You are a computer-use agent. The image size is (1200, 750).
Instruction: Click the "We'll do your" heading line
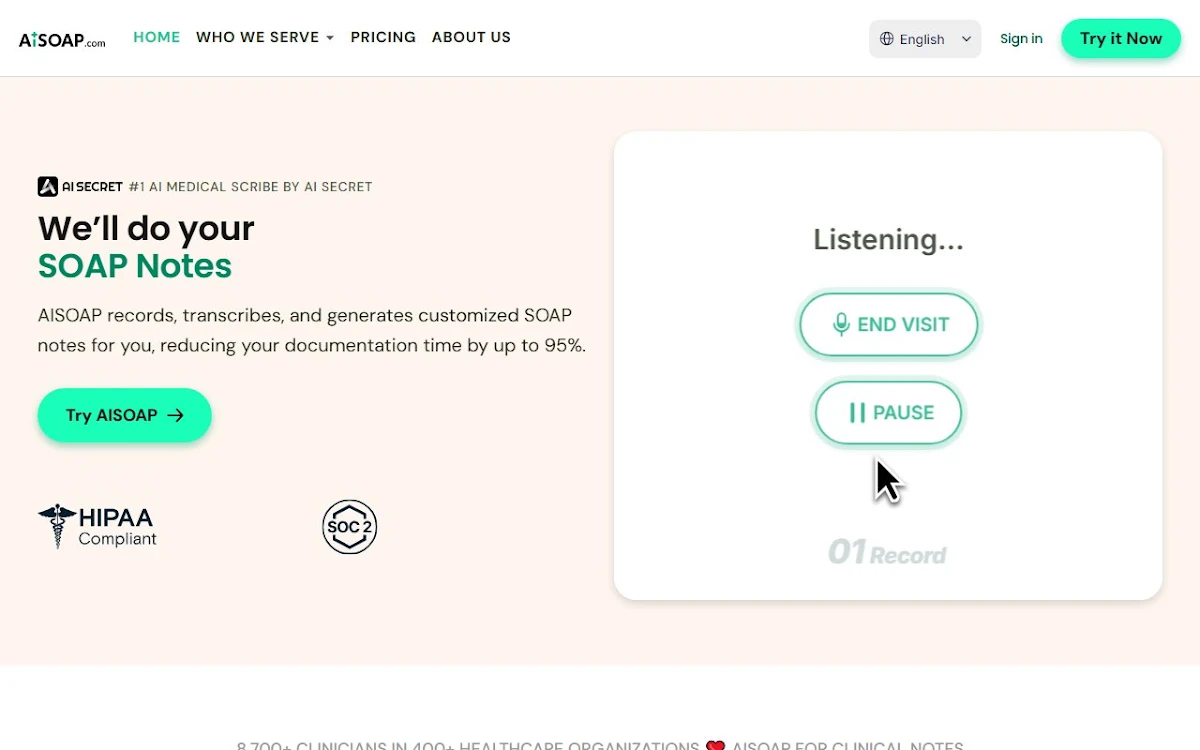click(x=146, y=228)
